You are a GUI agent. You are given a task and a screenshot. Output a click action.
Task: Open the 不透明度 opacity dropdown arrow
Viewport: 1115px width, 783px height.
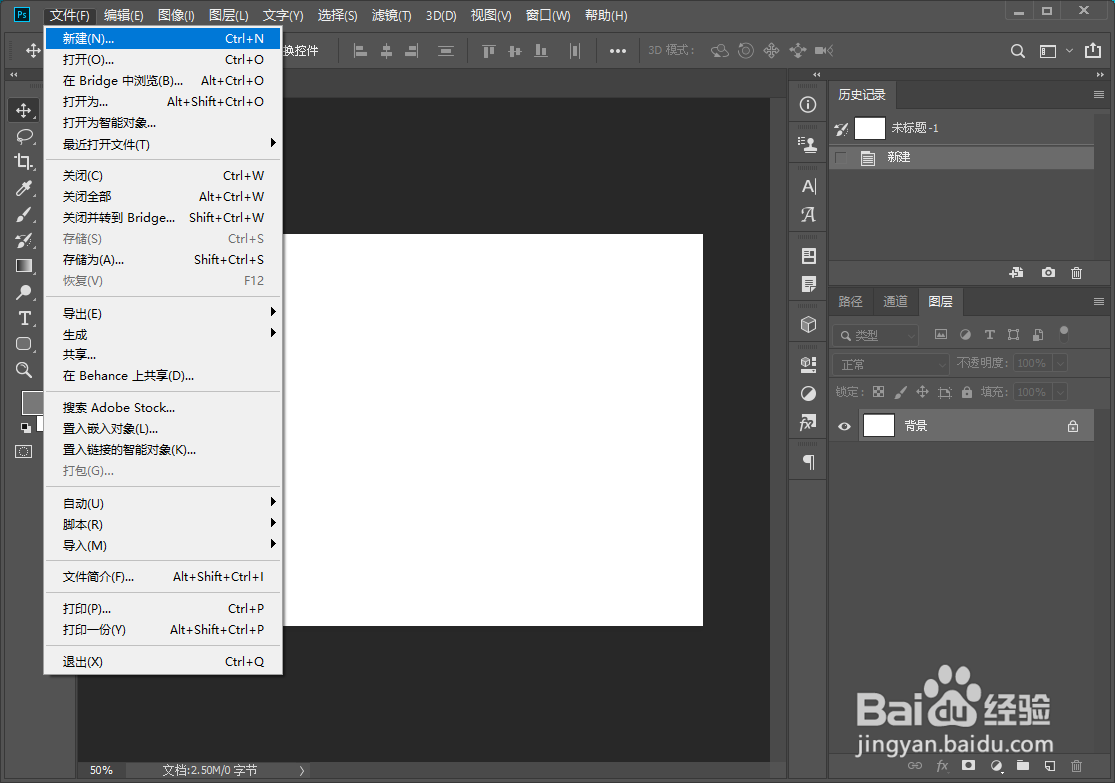click(1060, 363)
